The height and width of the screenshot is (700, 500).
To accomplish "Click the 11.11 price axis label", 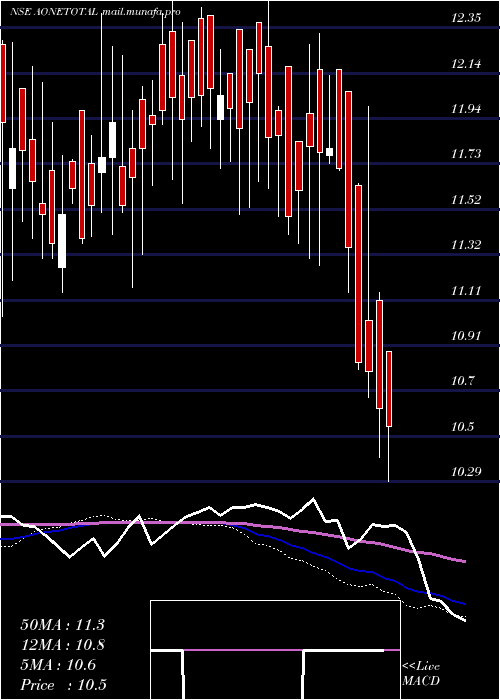I will [x=466, y=291].
